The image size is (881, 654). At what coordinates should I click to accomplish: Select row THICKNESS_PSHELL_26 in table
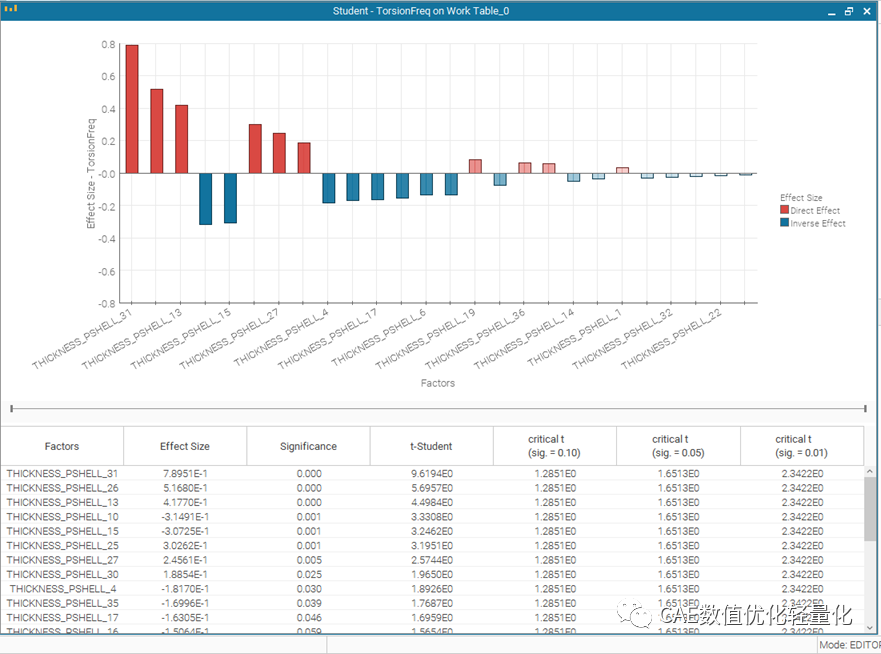click(x=432, y=488)
